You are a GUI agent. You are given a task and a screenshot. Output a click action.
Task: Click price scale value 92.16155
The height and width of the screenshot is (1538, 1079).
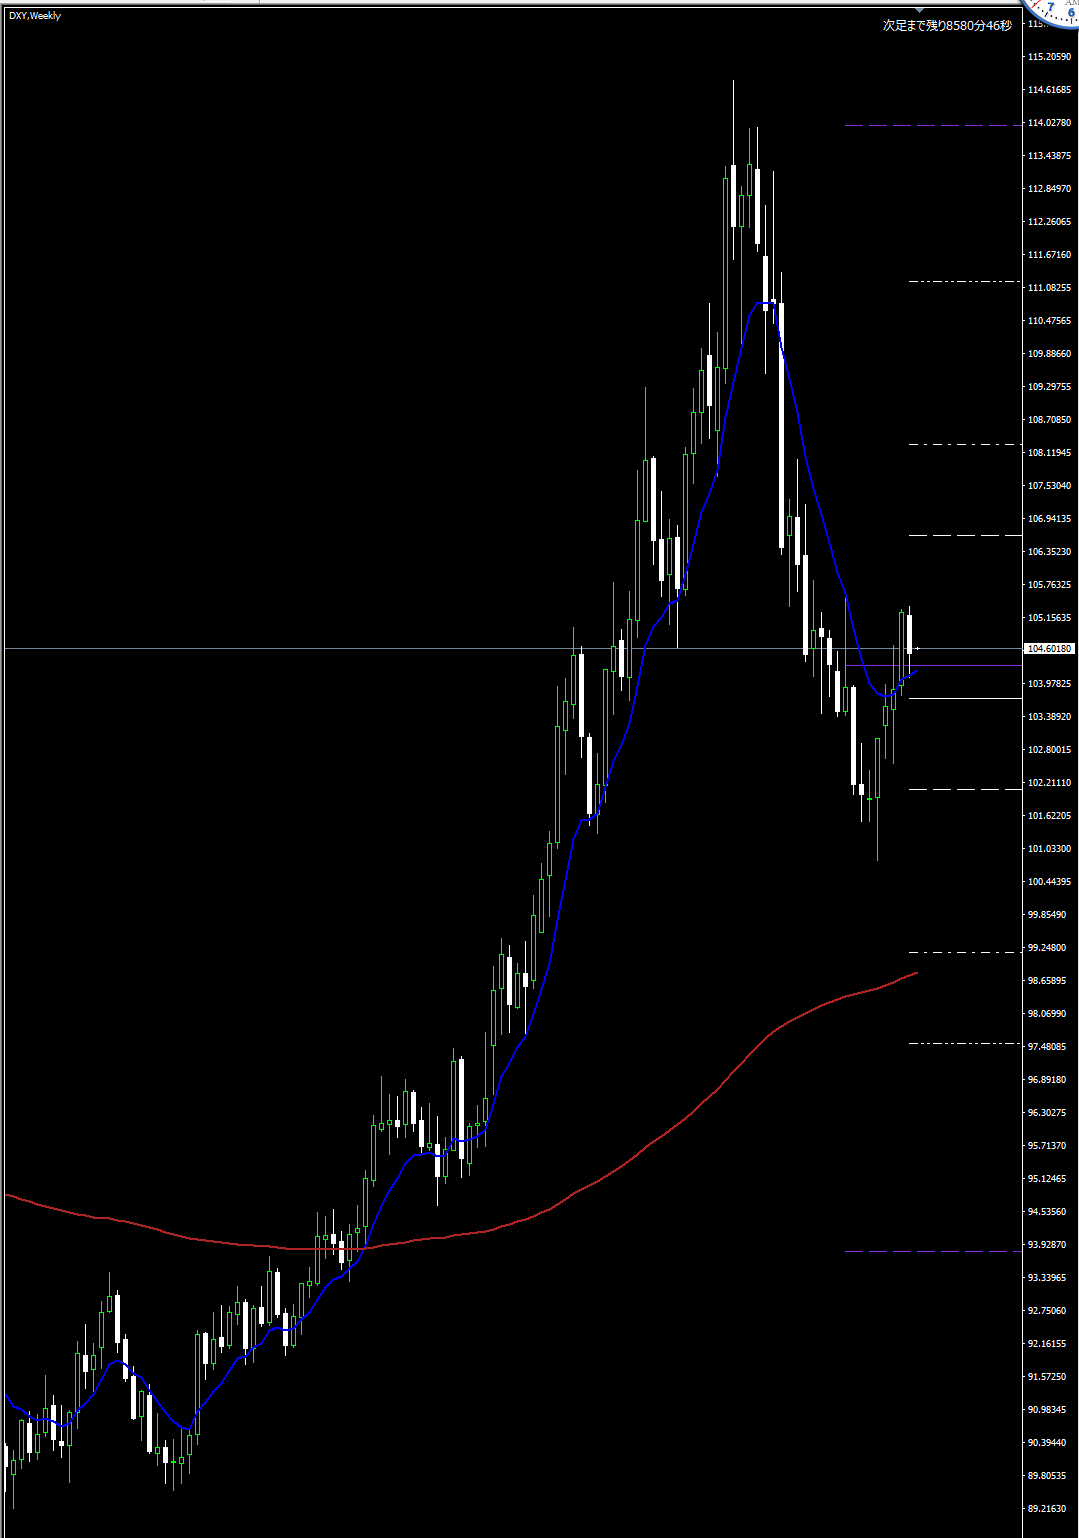point(1047,1344)
